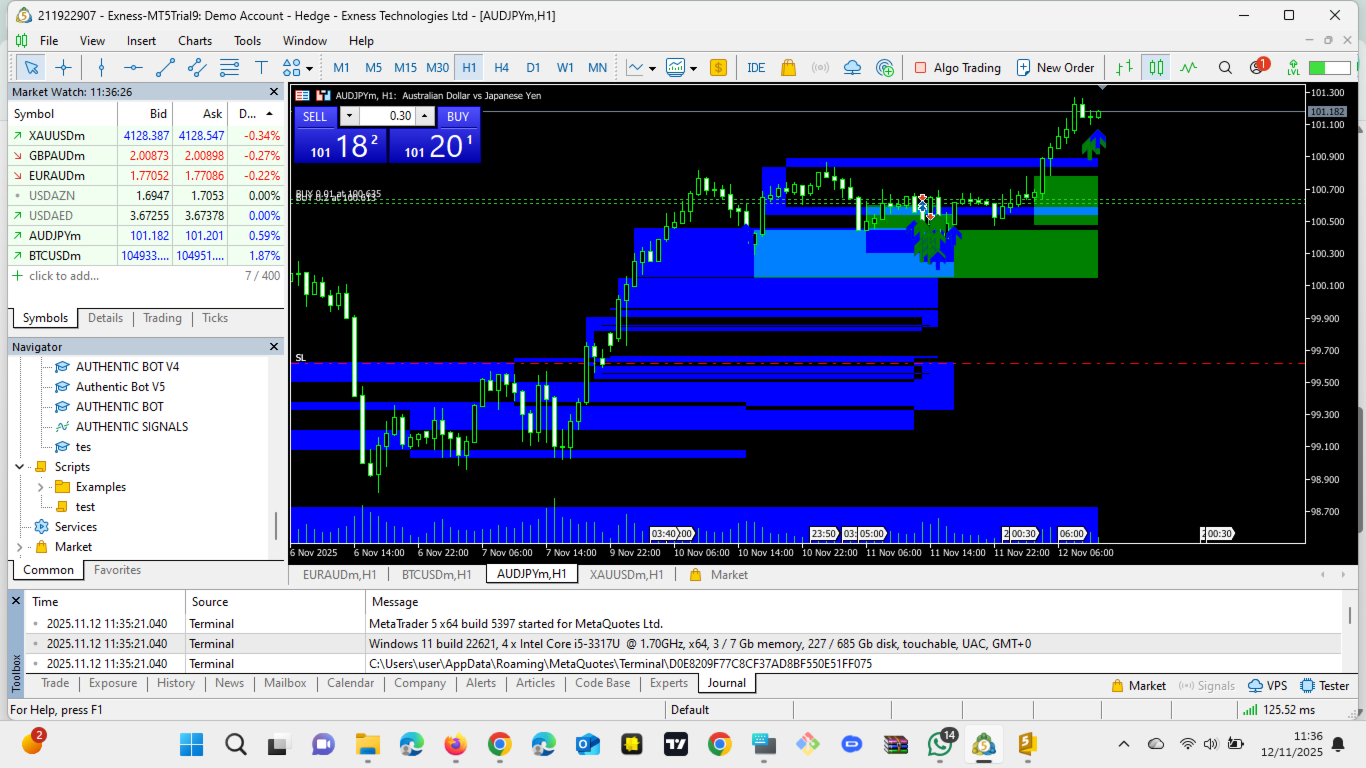Select the text label tool

click(x=261, y=67)
